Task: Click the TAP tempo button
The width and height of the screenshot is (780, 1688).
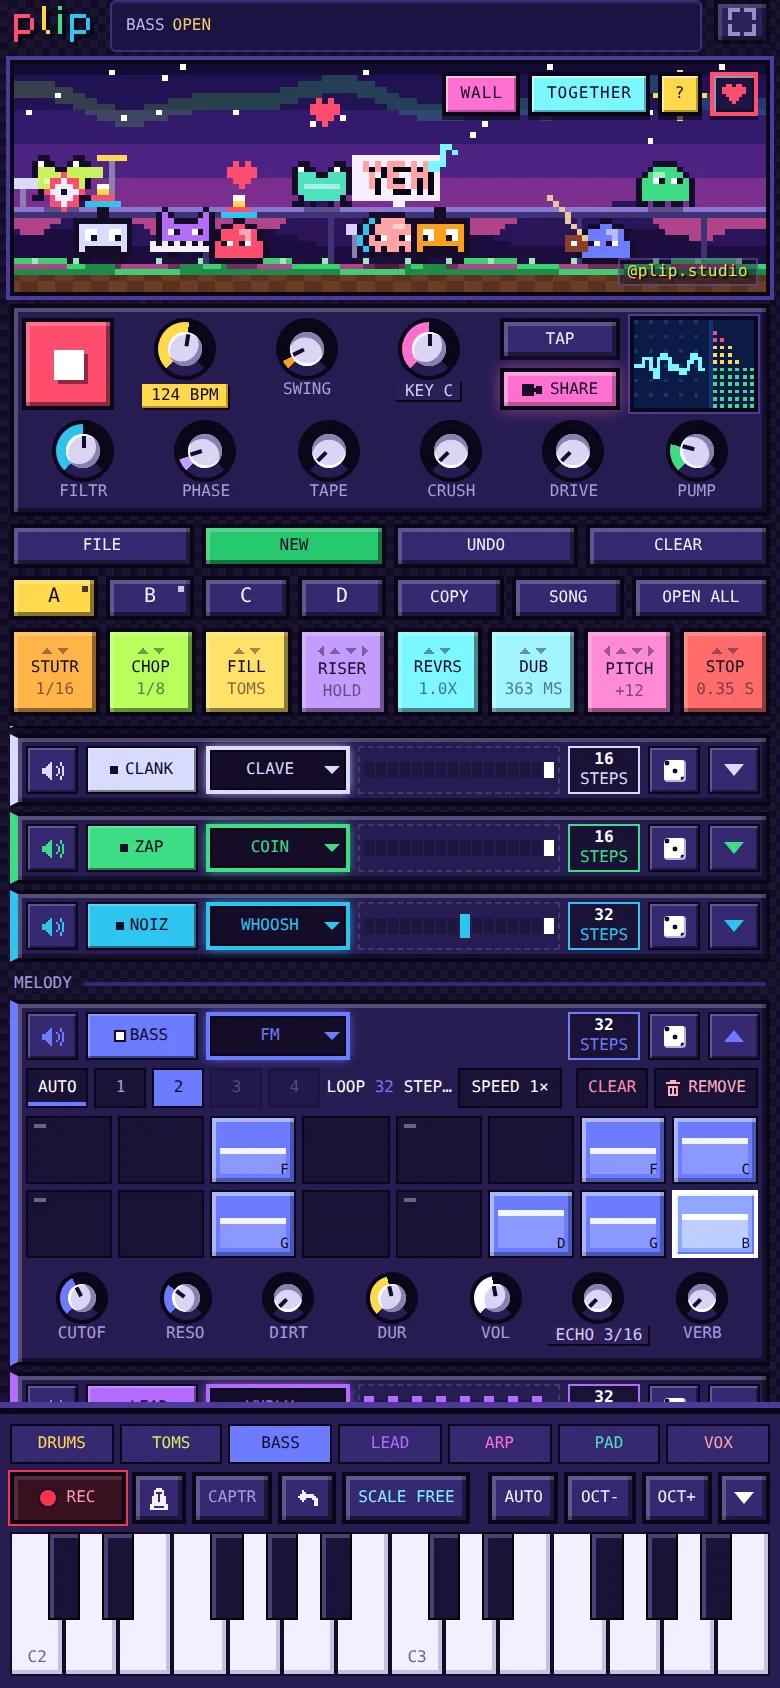Action: tap(560, 339)
